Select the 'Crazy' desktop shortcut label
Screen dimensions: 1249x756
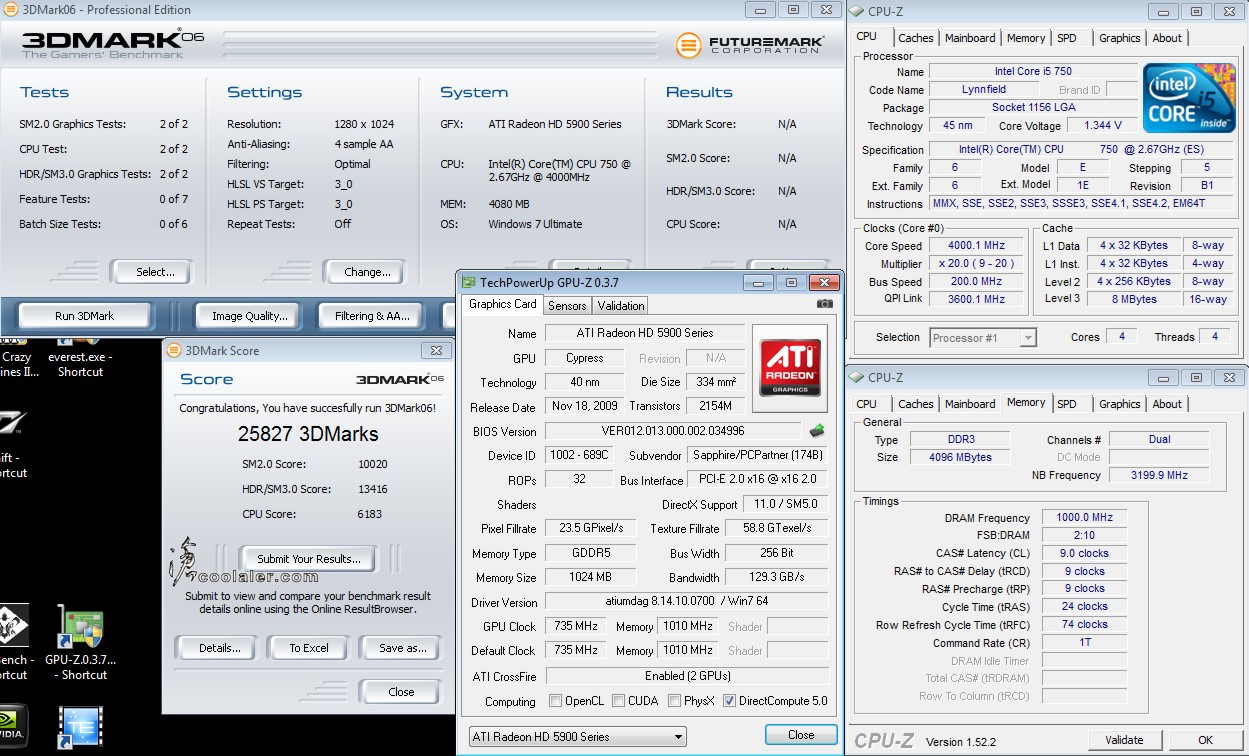pos(16,357)
